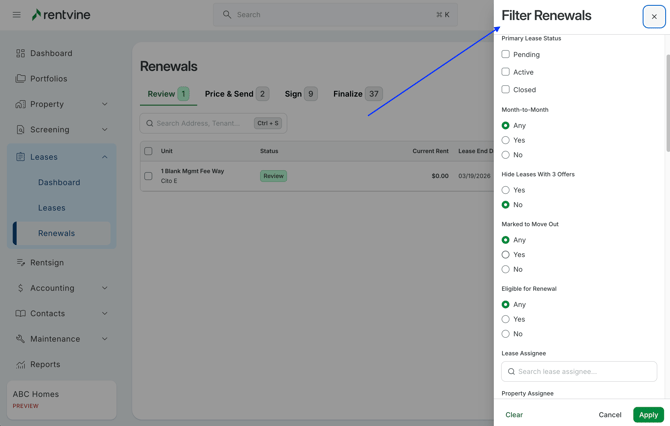
Task: Click the Clear filters link
Action: click(514, 414)
